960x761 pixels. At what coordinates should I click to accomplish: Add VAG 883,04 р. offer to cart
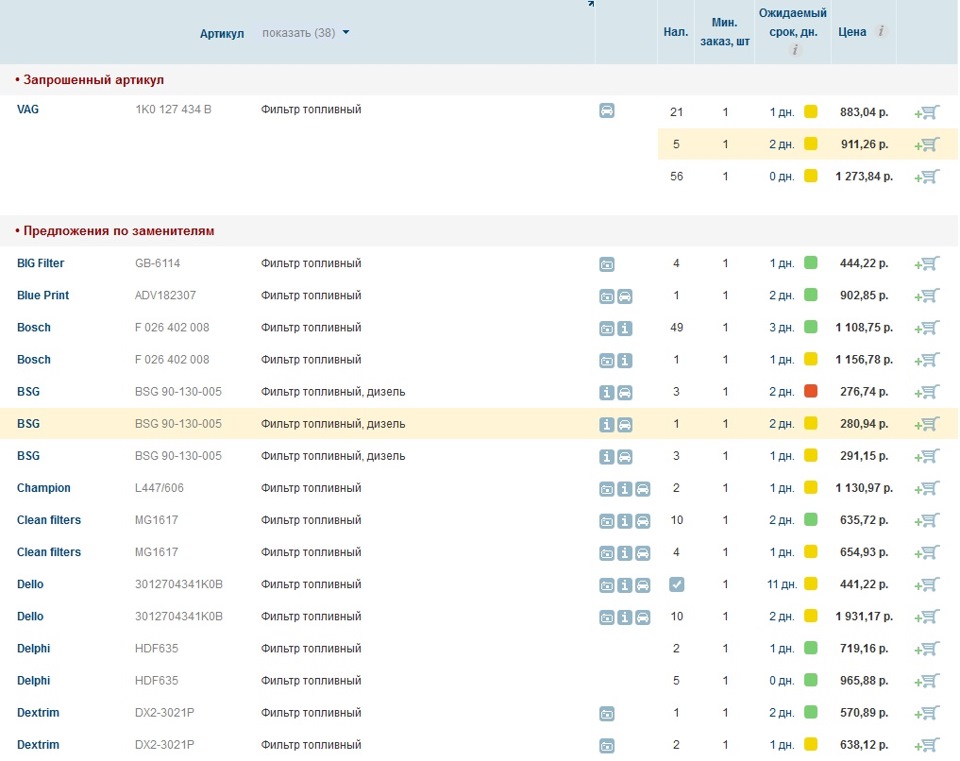pos(927,113)
